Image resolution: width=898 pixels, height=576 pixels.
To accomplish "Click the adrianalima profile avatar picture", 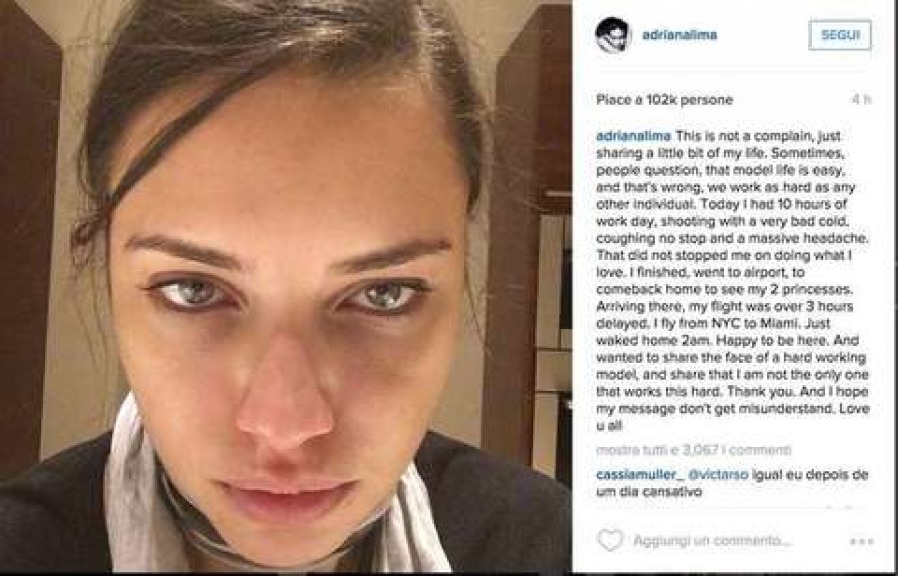I will [x=613, y=35].
